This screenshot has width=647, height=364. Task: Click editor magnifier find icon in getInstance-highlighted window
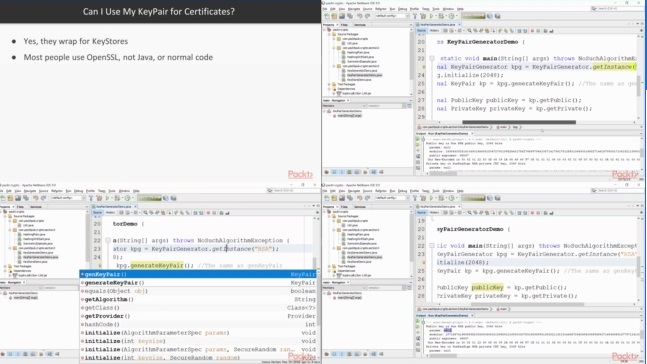(x=469, y=31)
